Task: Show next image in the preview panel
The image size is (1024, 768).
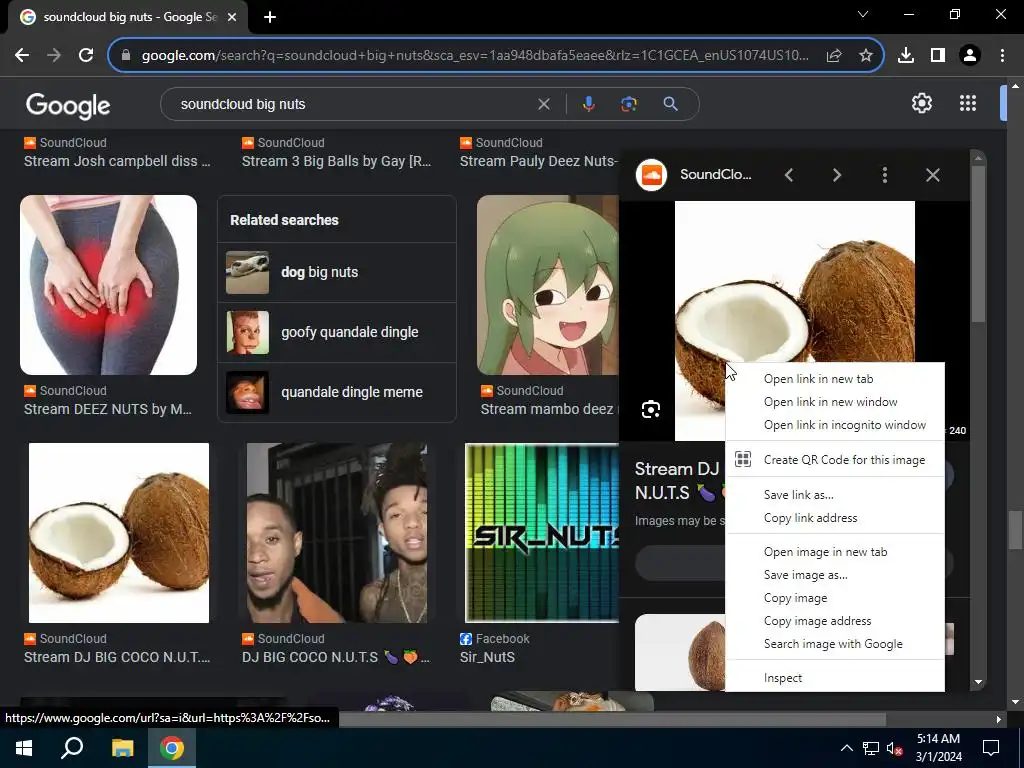Action: (837, 175)
